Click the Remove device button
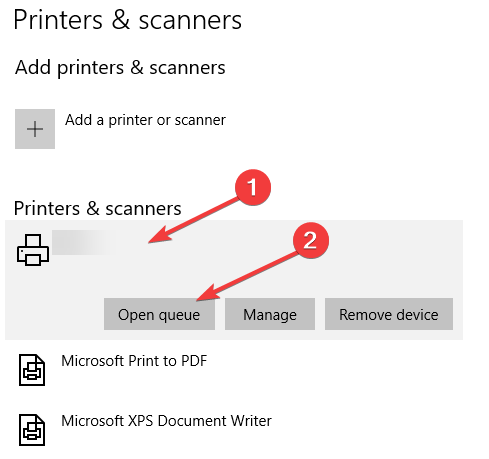489x459 pixels. [389, 314]
